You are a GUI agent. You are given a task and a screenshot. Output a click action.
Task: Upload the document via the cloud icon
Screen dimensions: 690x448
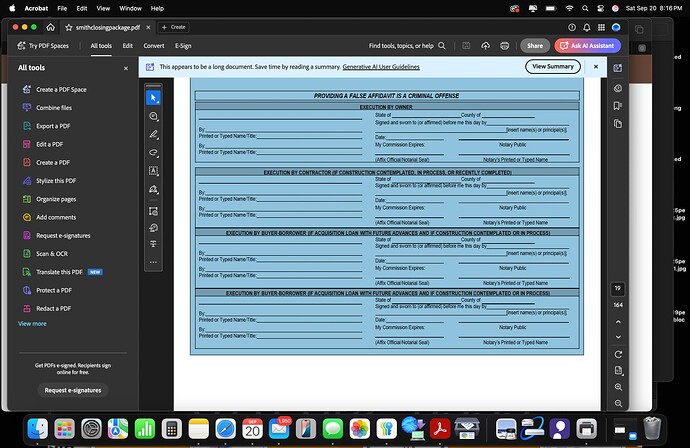pos(485,46)
